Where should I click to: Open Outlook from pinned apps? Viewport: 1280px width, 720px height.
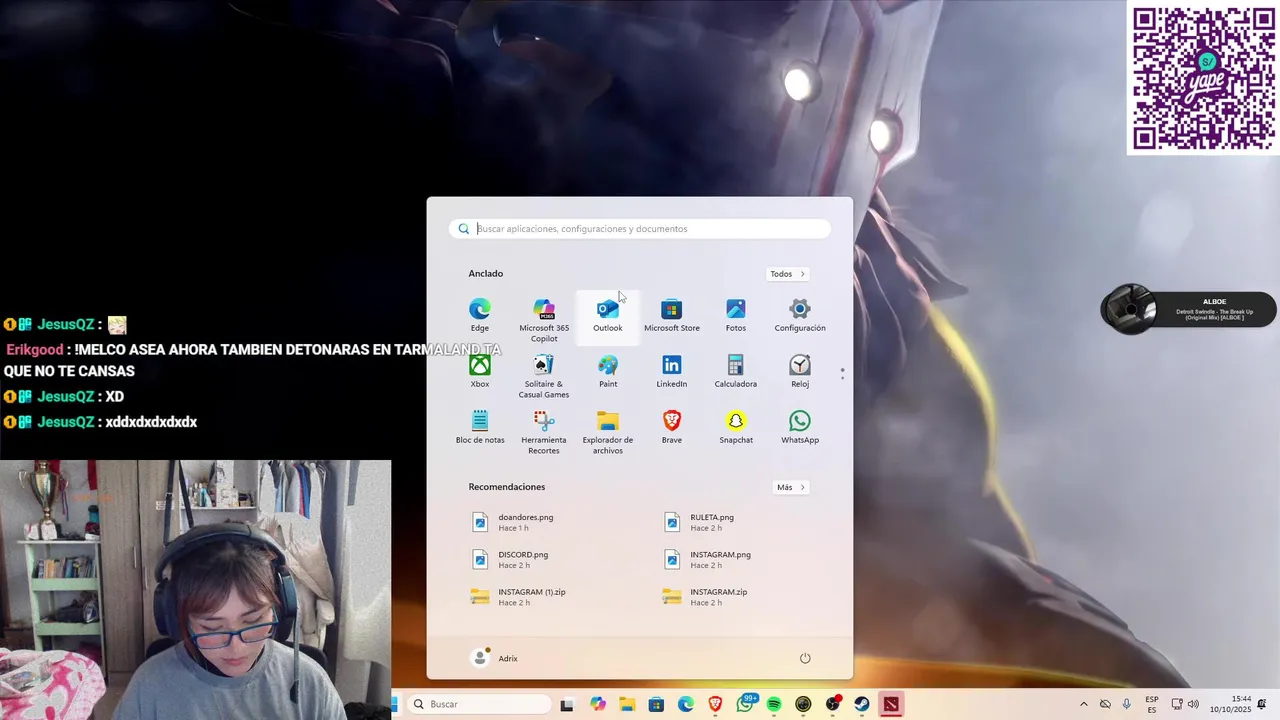[608, 316]
